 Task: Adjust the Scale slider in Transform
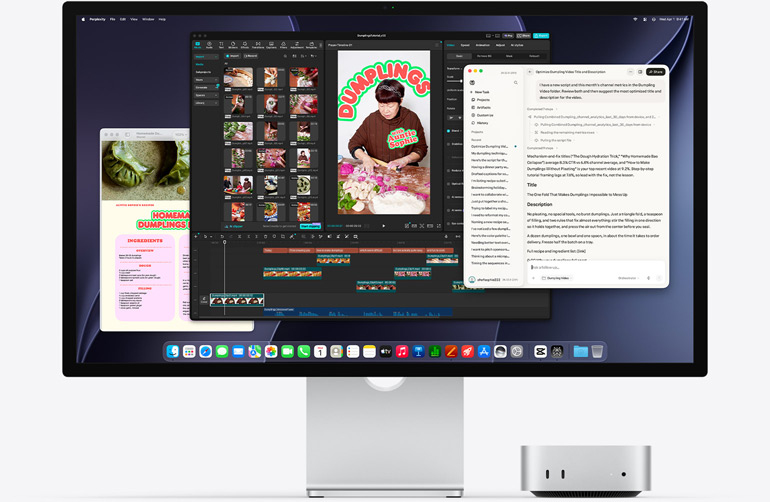click(454, 81)
